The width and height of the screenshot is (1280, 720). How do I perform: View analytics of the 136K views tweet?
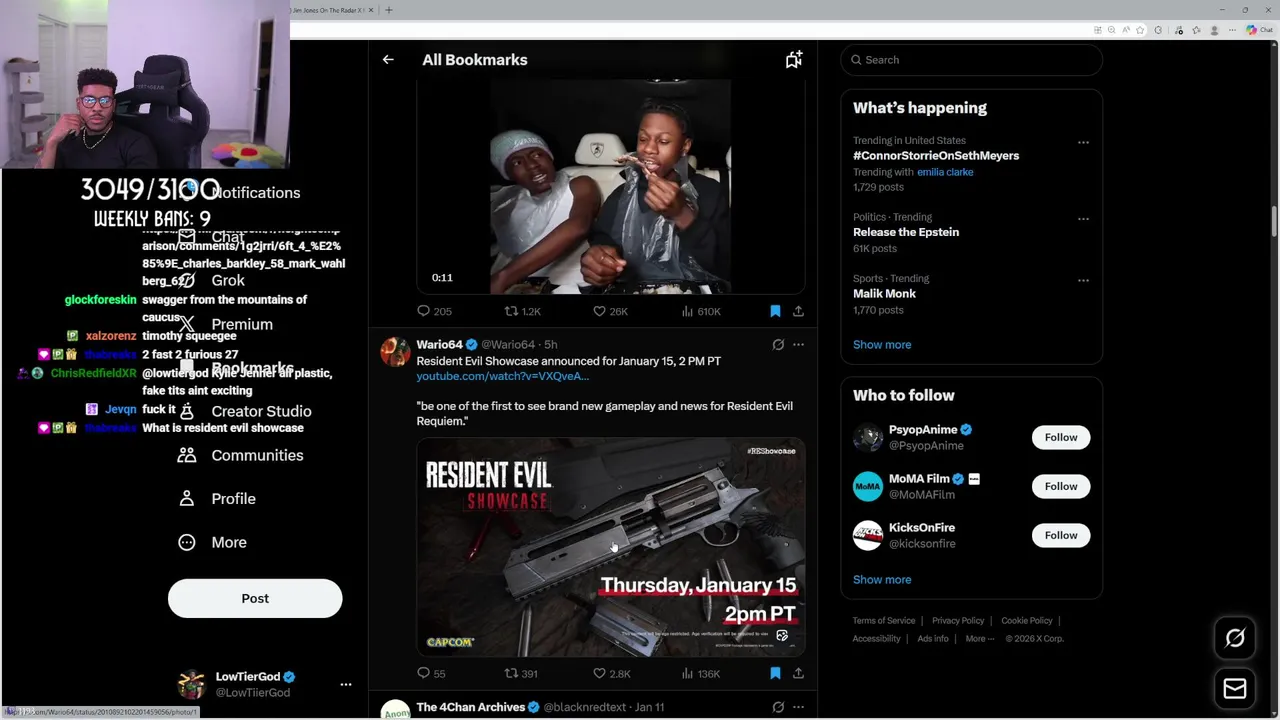(x=700, y=673)
